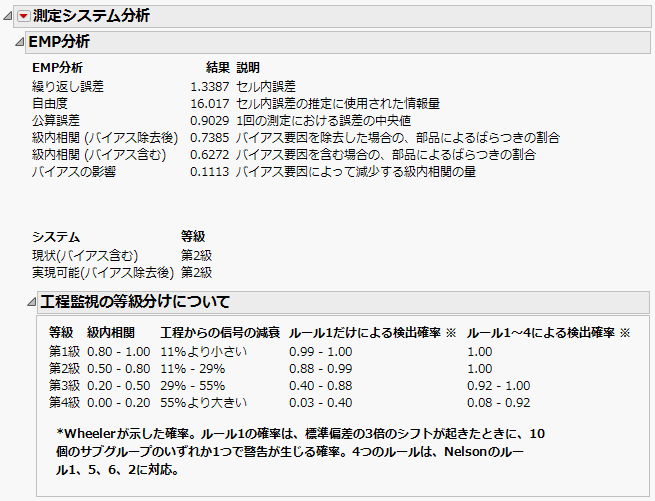Select 第2級 grade for 実現可能(バイアス除去後)
This screenshot has width=655, height=501.
[x=196, y=272]
